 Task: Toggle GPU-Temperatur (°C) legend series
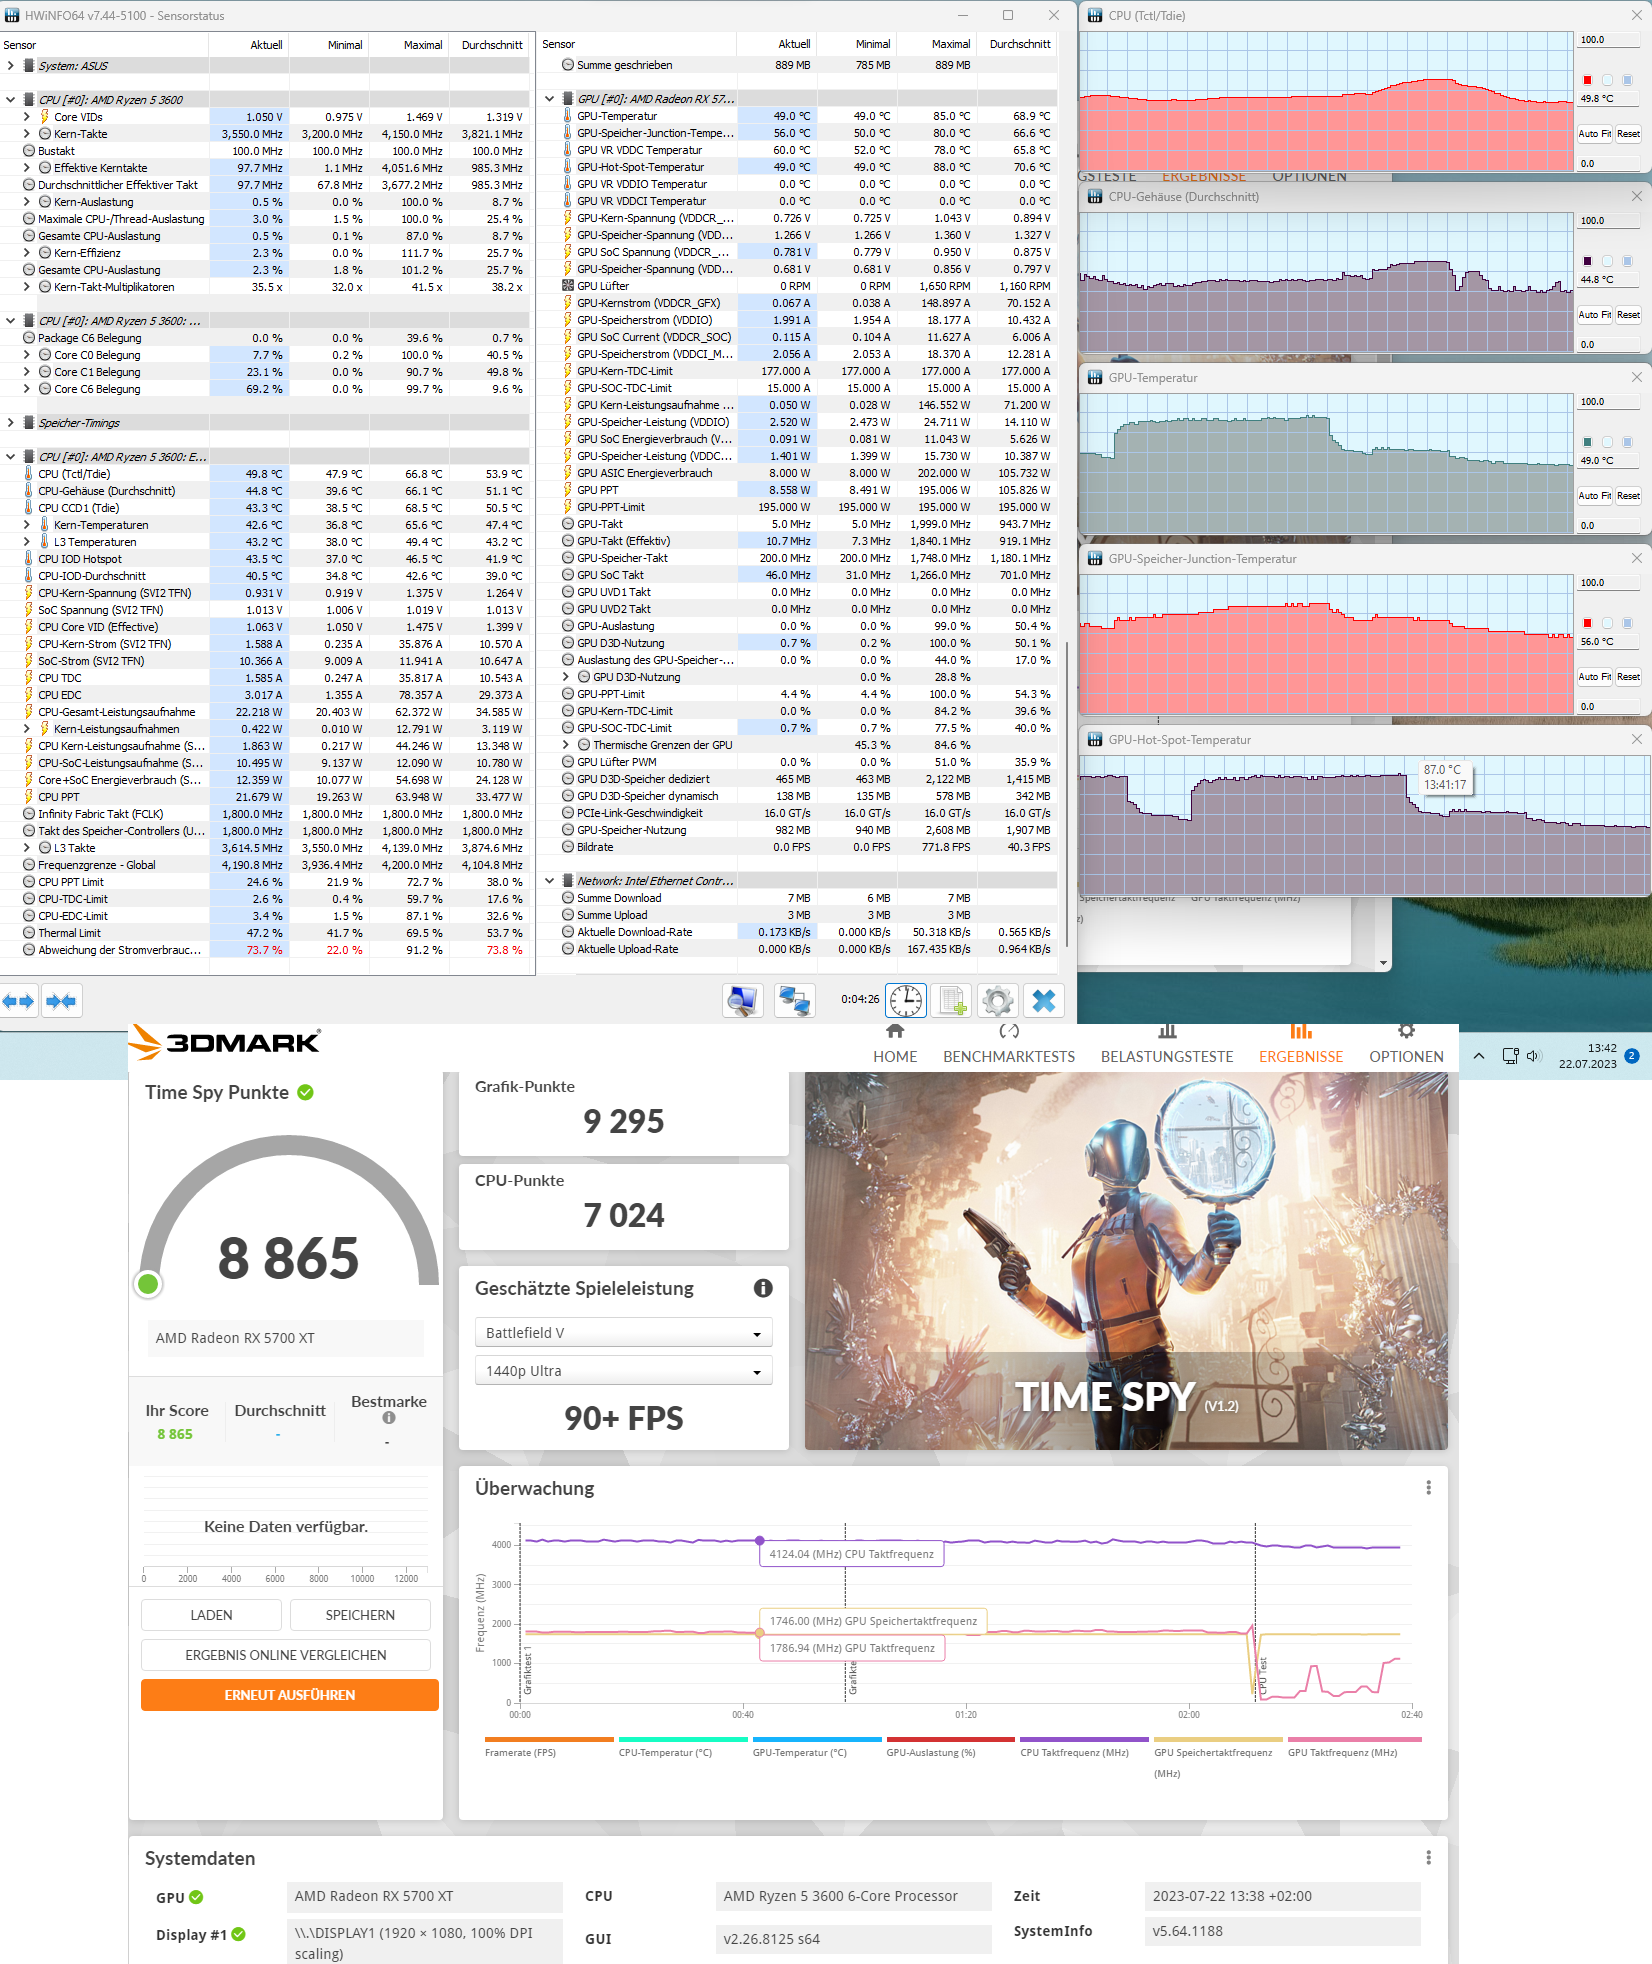pos(817,1747)
